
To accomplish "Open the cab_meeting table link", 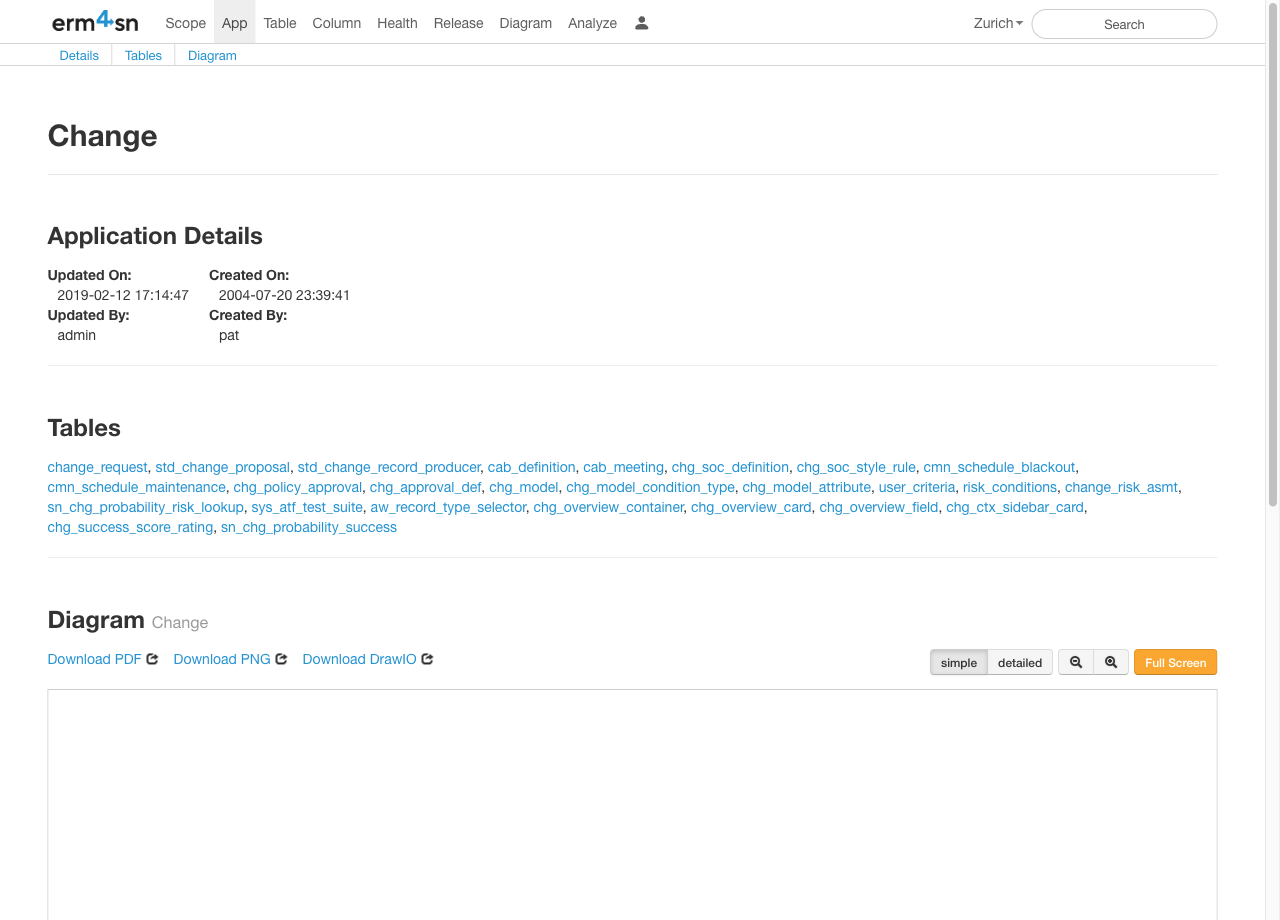I will 623,467.
